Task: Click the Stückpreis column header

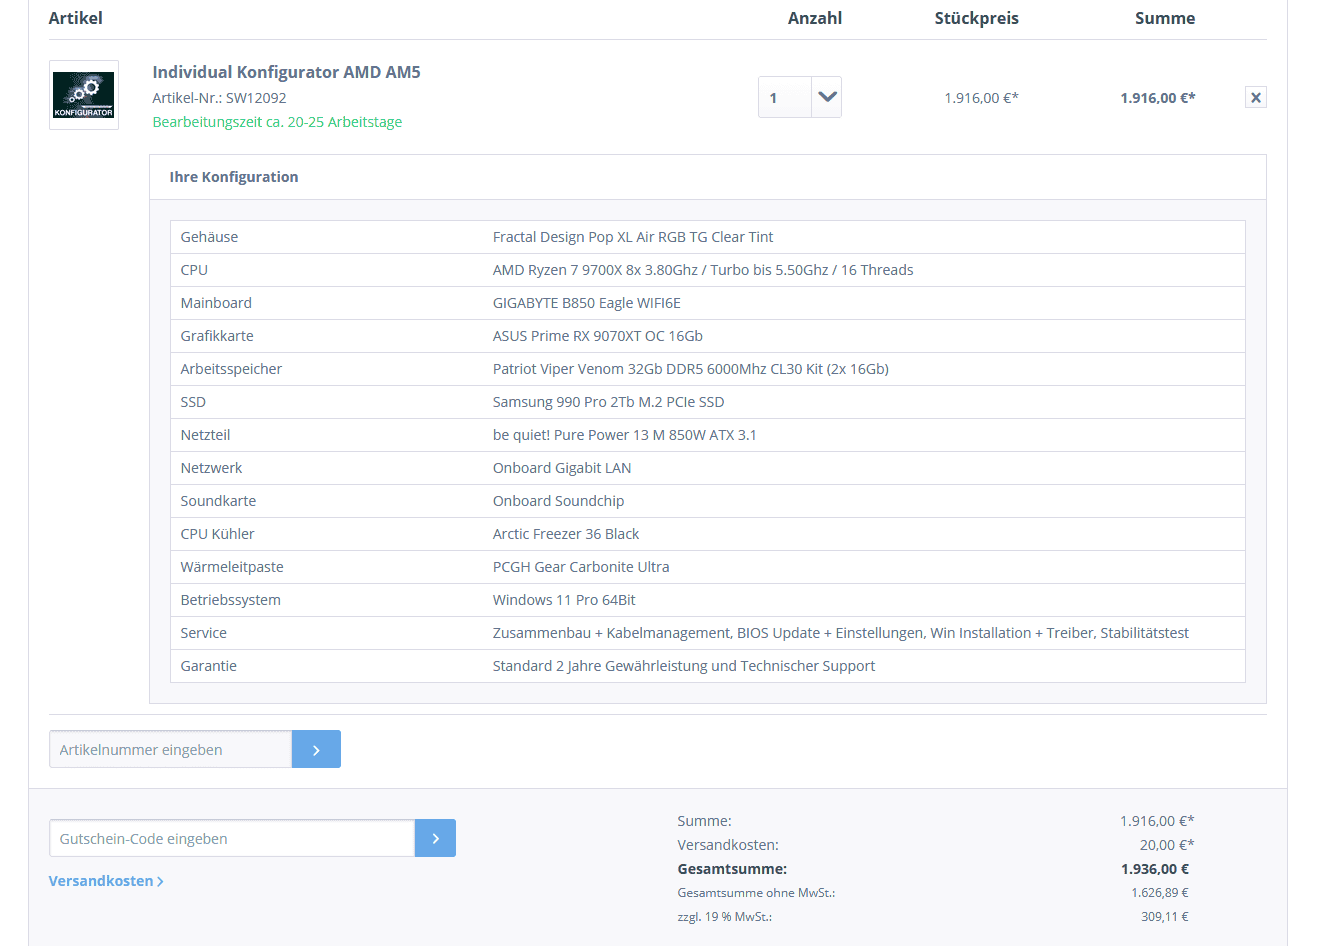Action: pos(976,18)
